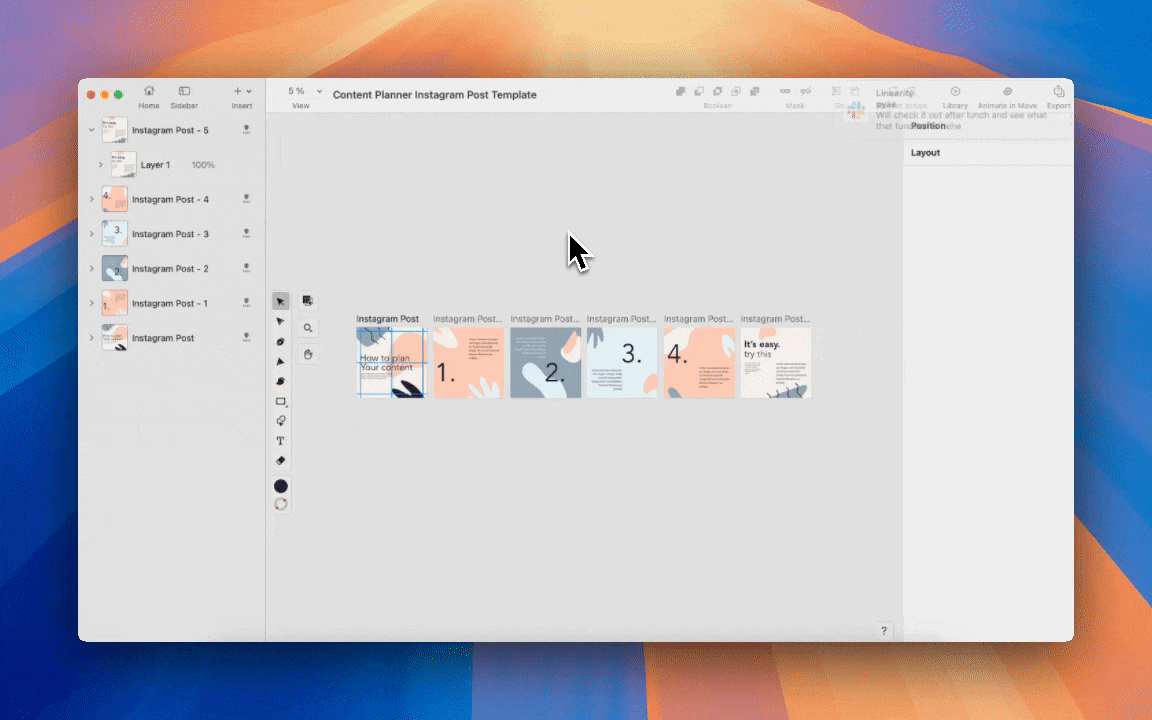The image size is (1152, 720).
Task: Click the icon right of Instagram Post - 3
Action: [x=246, y=233]
